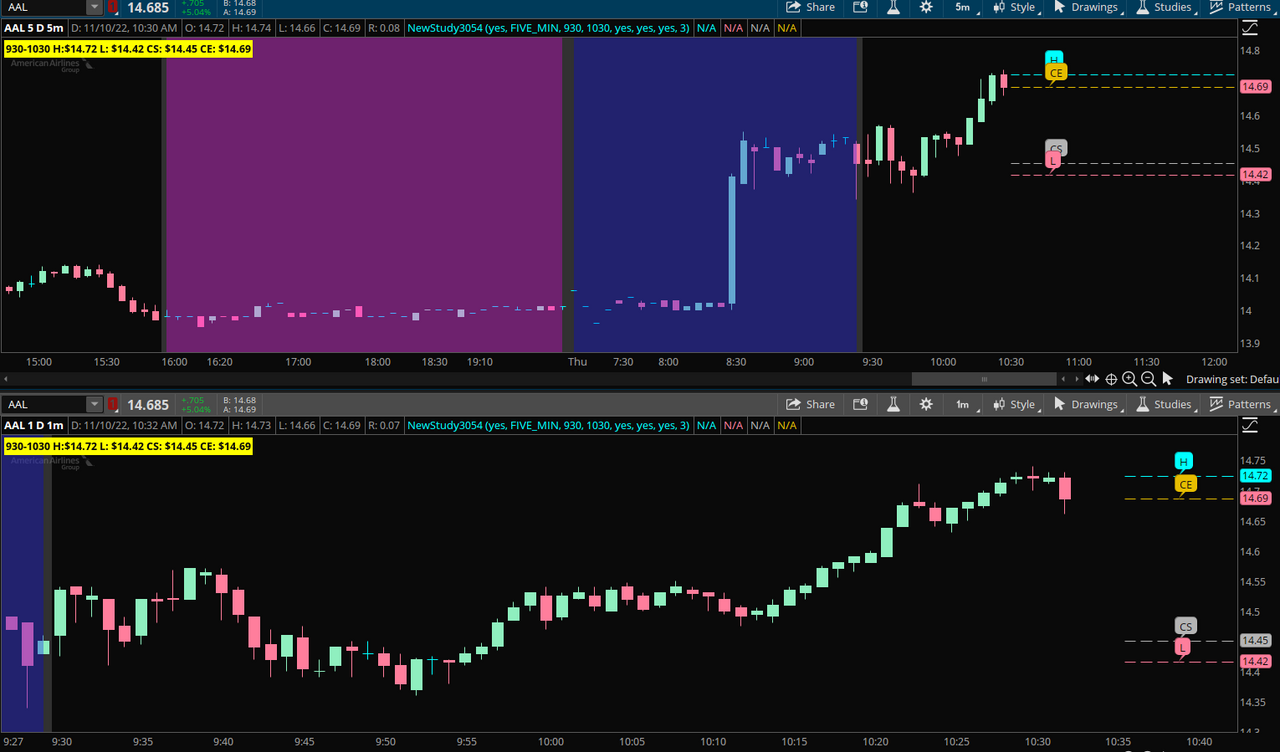This screenshot has height=752, width=1280.
Task: Click the zoom in magnifier icon
Action: (x=1129, y=379)
